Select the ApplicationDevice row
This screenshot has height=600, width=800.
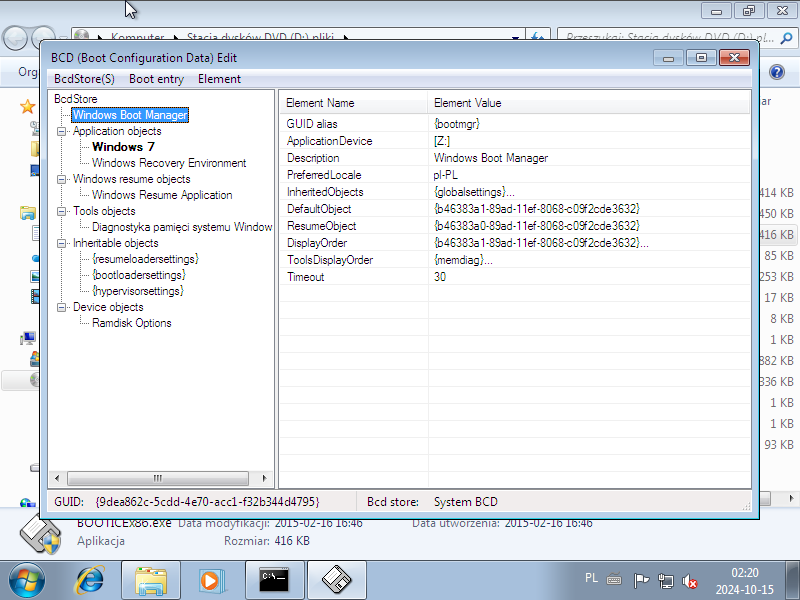point(515,141)
